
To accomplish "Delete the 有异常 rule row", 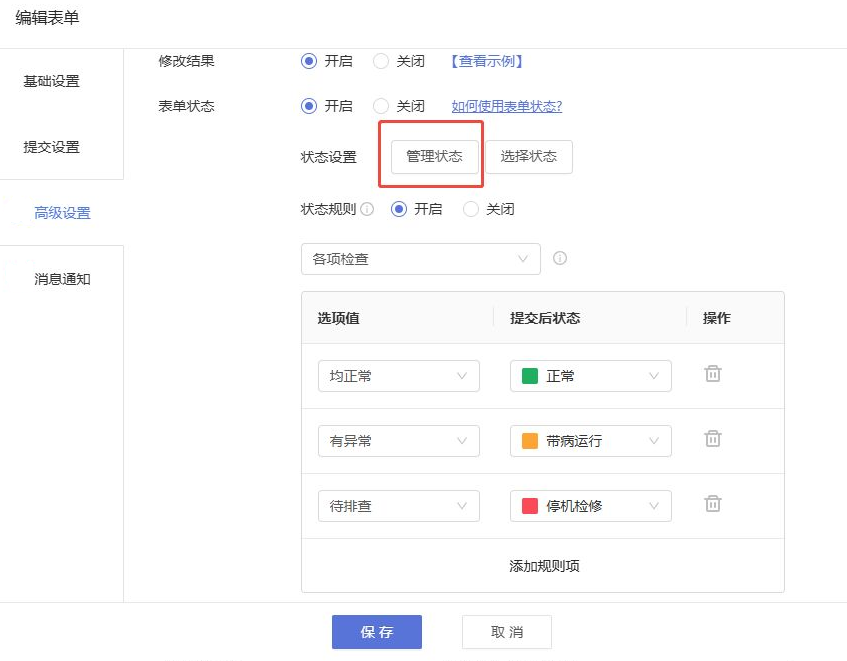I will [712, 439].
